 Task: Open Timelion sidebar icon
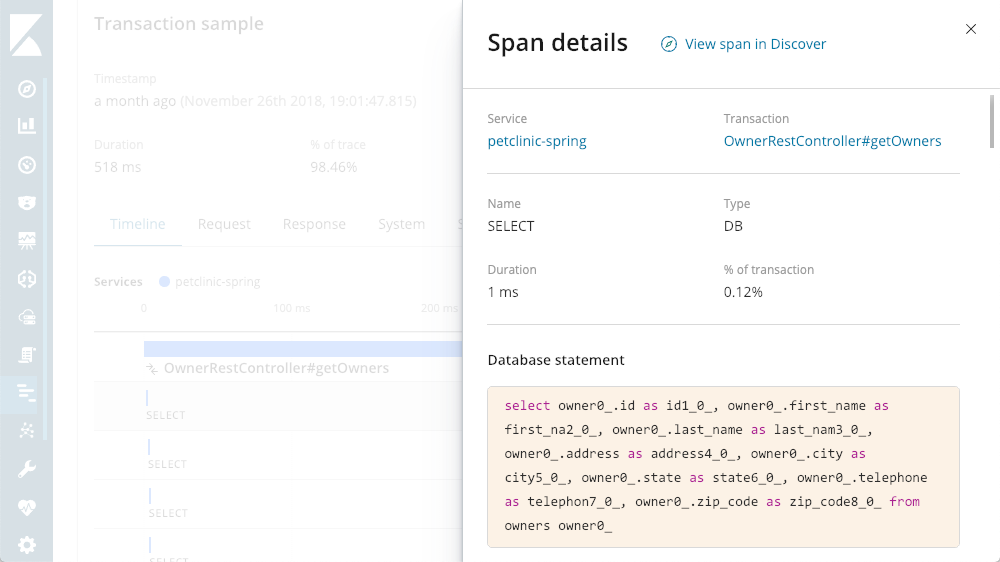(27, 203)
